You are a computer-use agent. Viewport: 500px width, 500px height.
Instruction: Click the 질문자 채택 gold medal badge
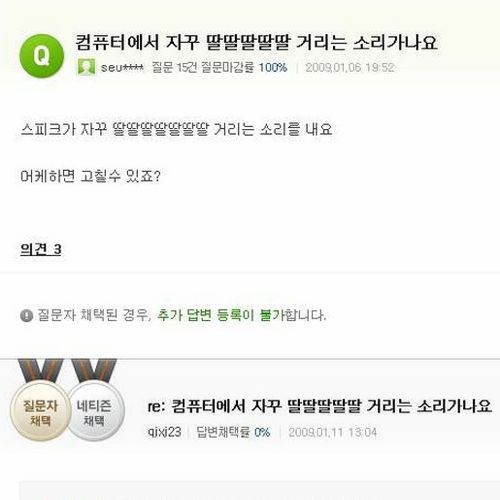pos(40,412)
